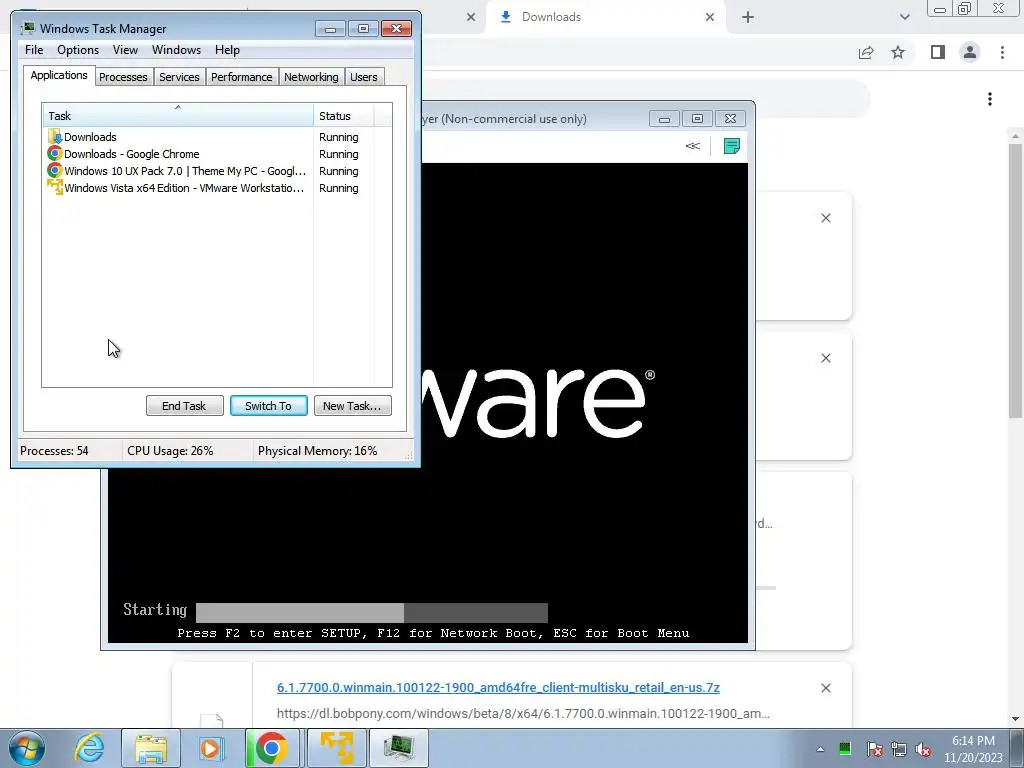Screen dimensions: 1024x768
Task: Click the Windows Start button
Action: pyautogui.click(x=27, y=748)
